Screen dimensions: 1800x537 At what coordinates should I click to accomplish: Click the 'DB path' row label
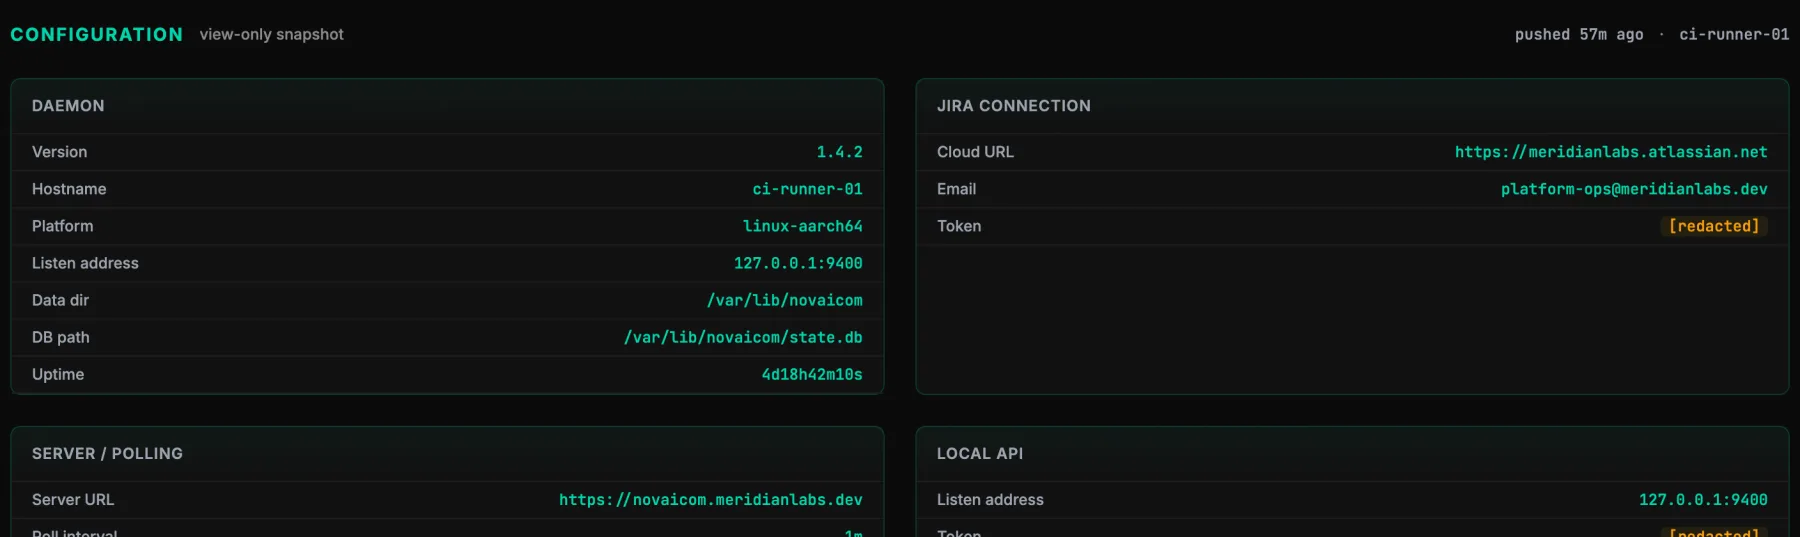coord(61,337)
